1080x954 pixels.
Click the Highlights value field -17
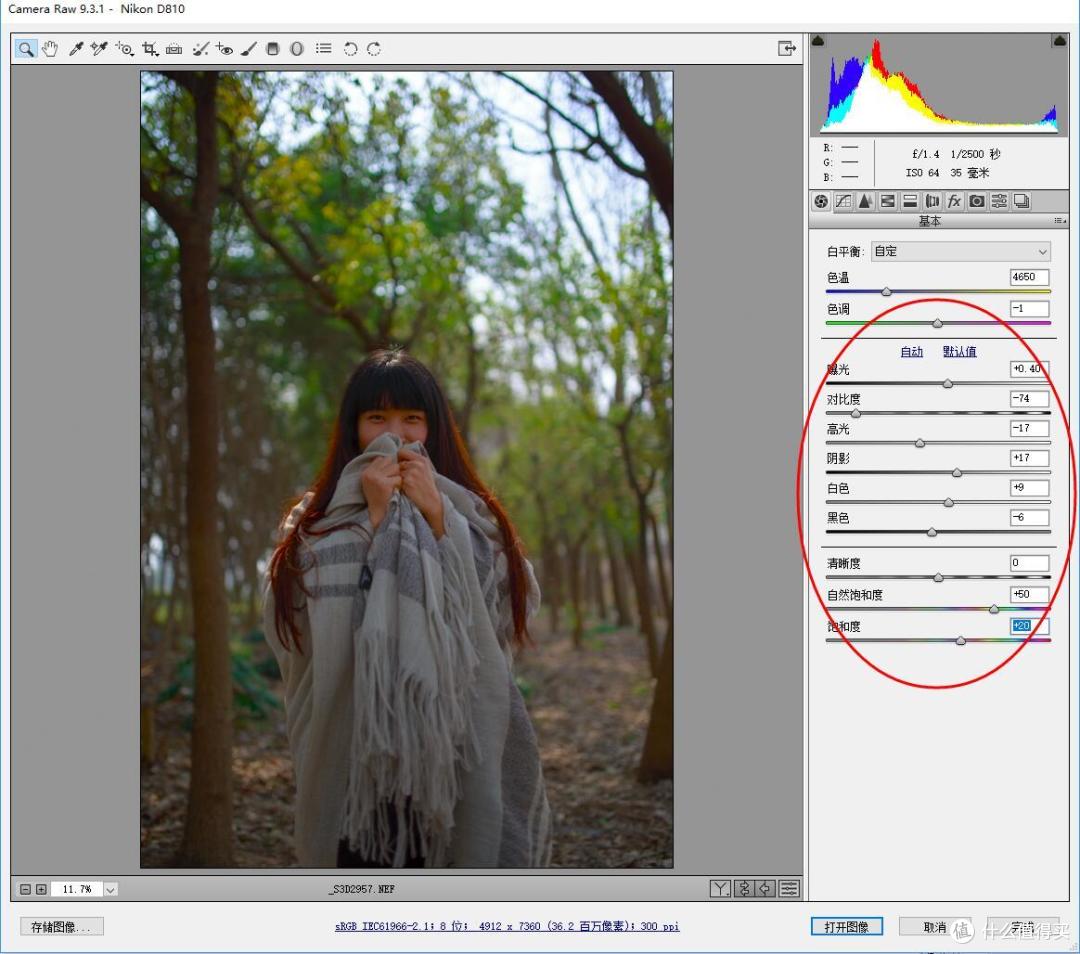click(x=1029, y=428)
